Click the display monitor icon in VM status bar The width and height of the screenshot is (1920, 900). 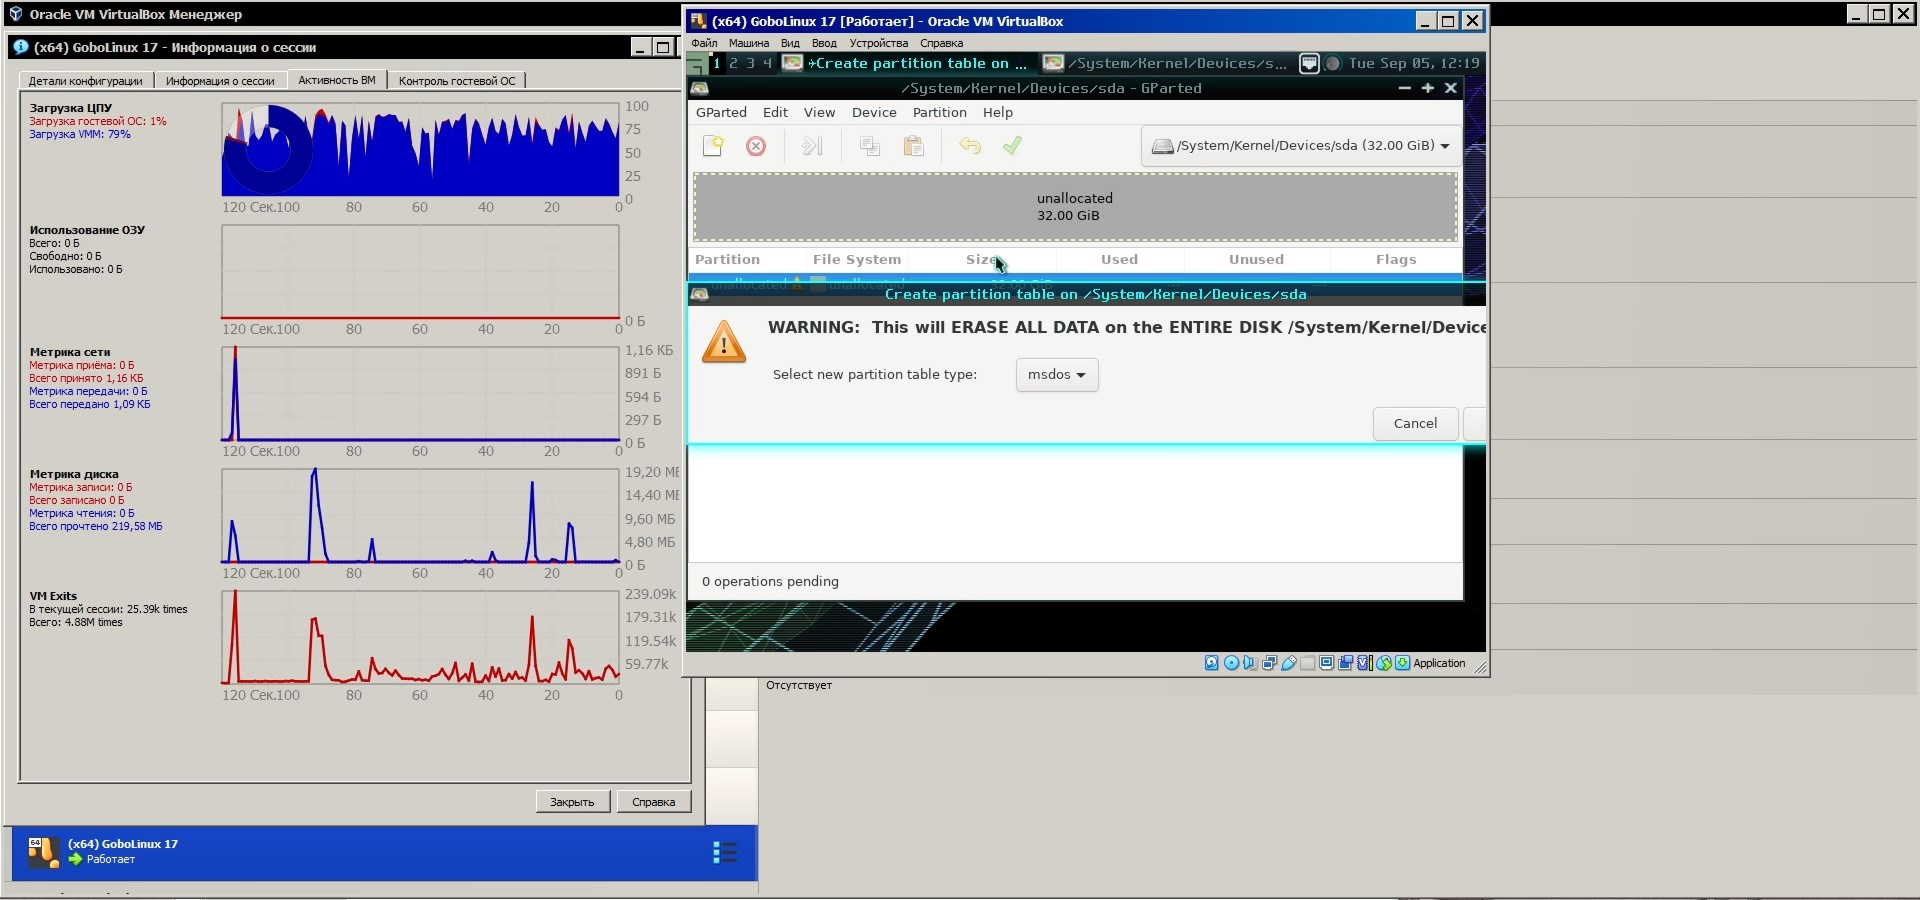pos(1327,663)
